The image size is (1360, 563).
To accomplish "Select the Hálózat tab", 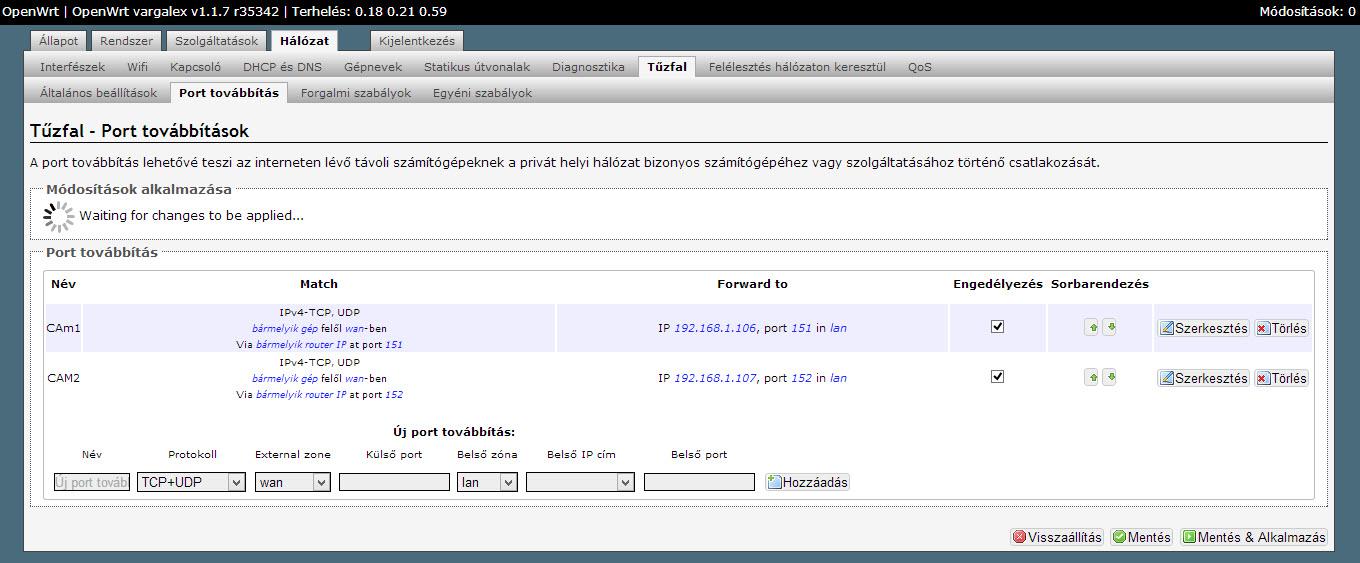I will (x=304, y=41).
